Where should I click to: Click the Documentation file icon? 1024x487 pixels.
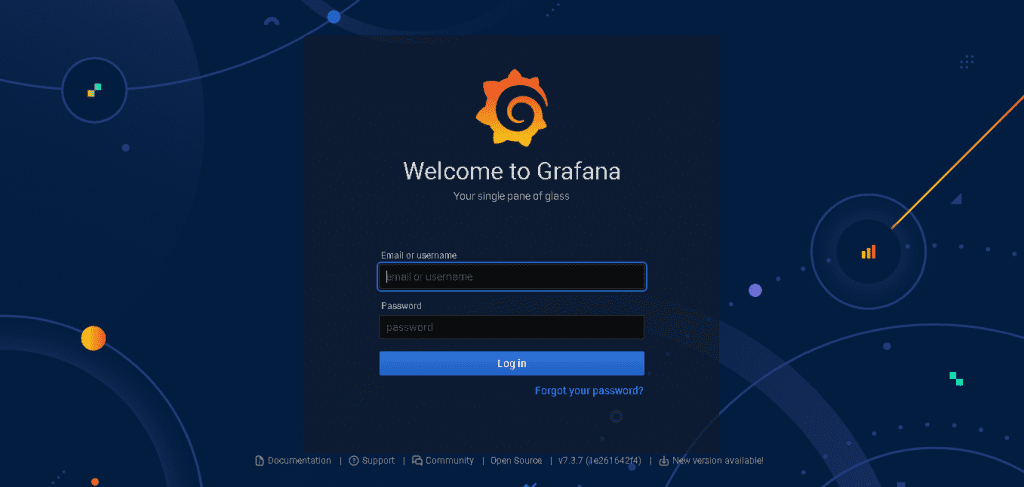[259, 461]
